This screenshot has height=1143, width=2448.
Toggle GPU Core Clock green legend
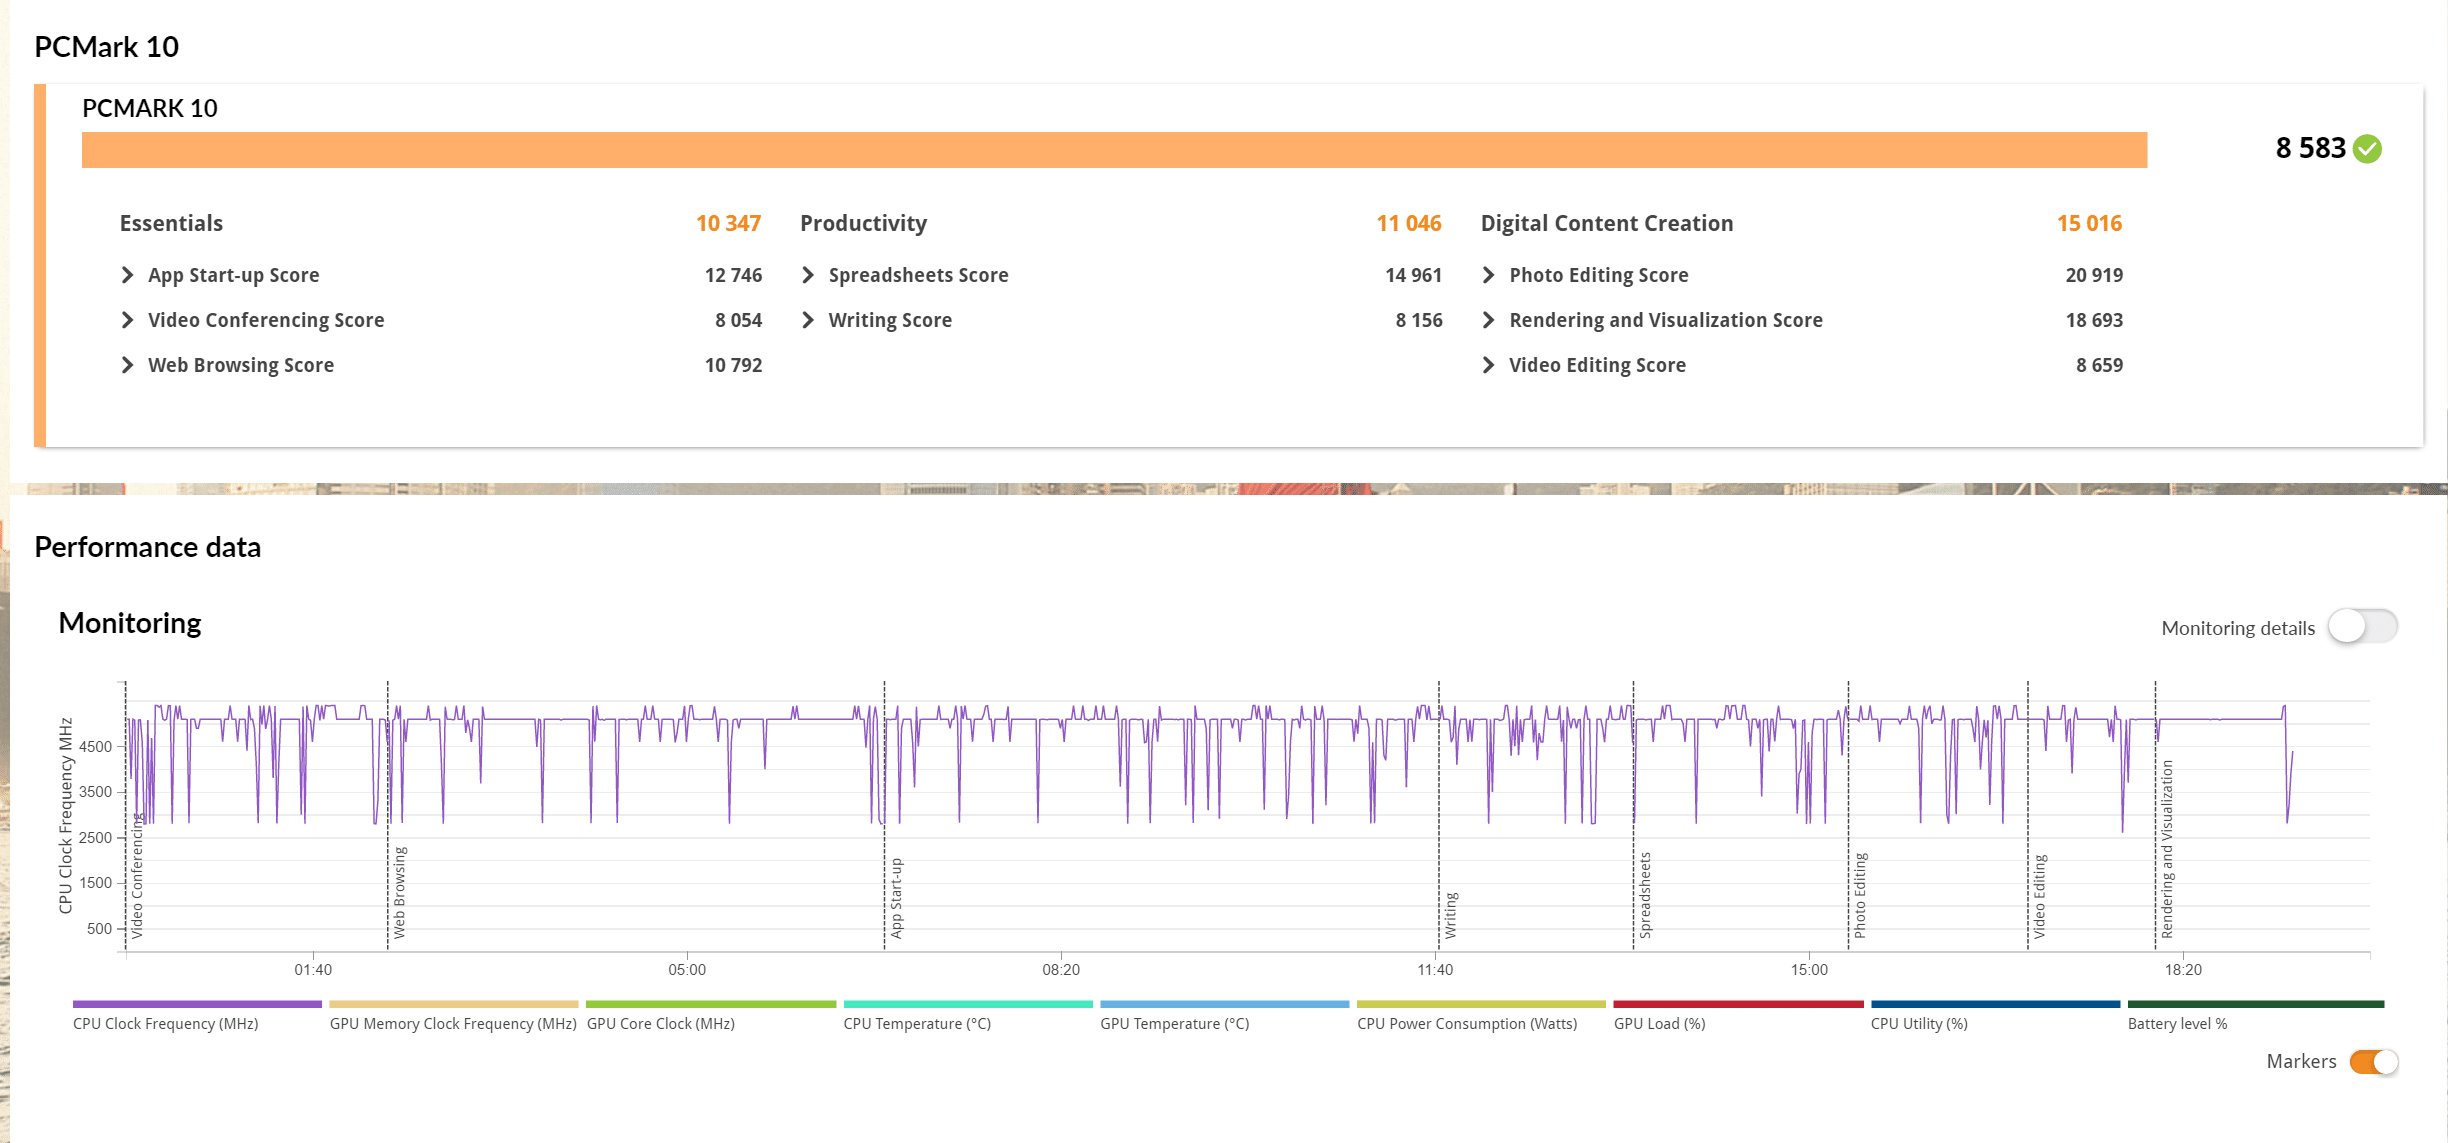[711, 1004]
